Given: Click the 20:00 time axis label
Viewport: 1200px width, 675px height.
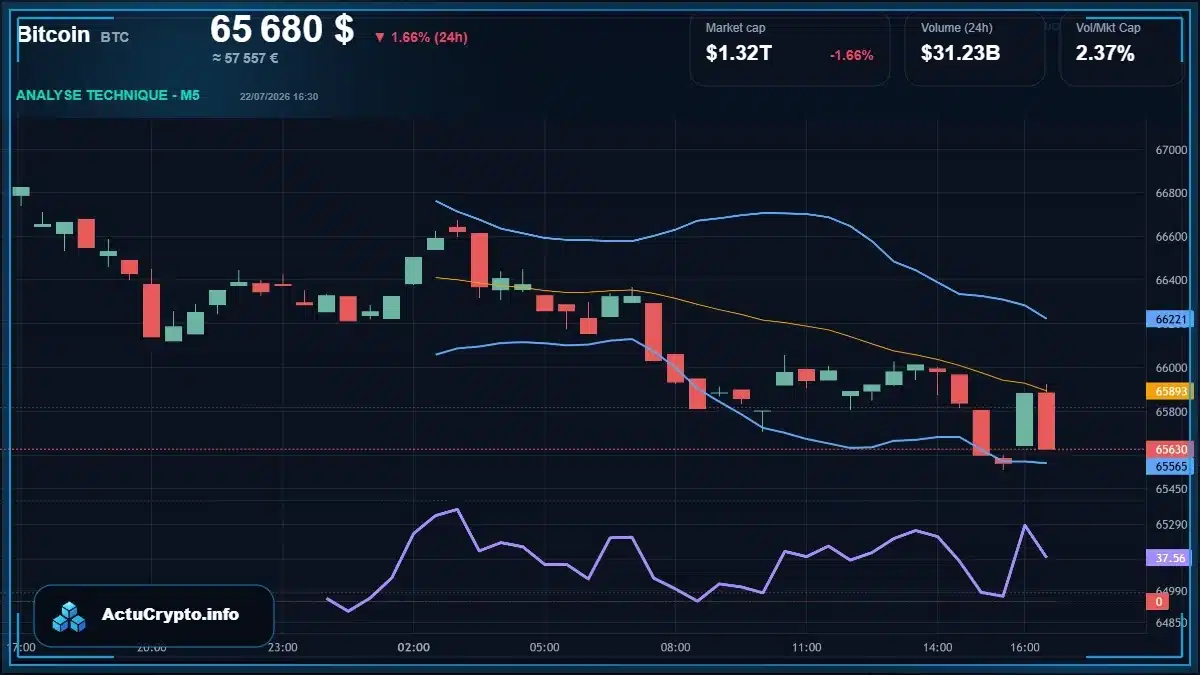Looking at the screenshot, I should [x=152, y=647].
